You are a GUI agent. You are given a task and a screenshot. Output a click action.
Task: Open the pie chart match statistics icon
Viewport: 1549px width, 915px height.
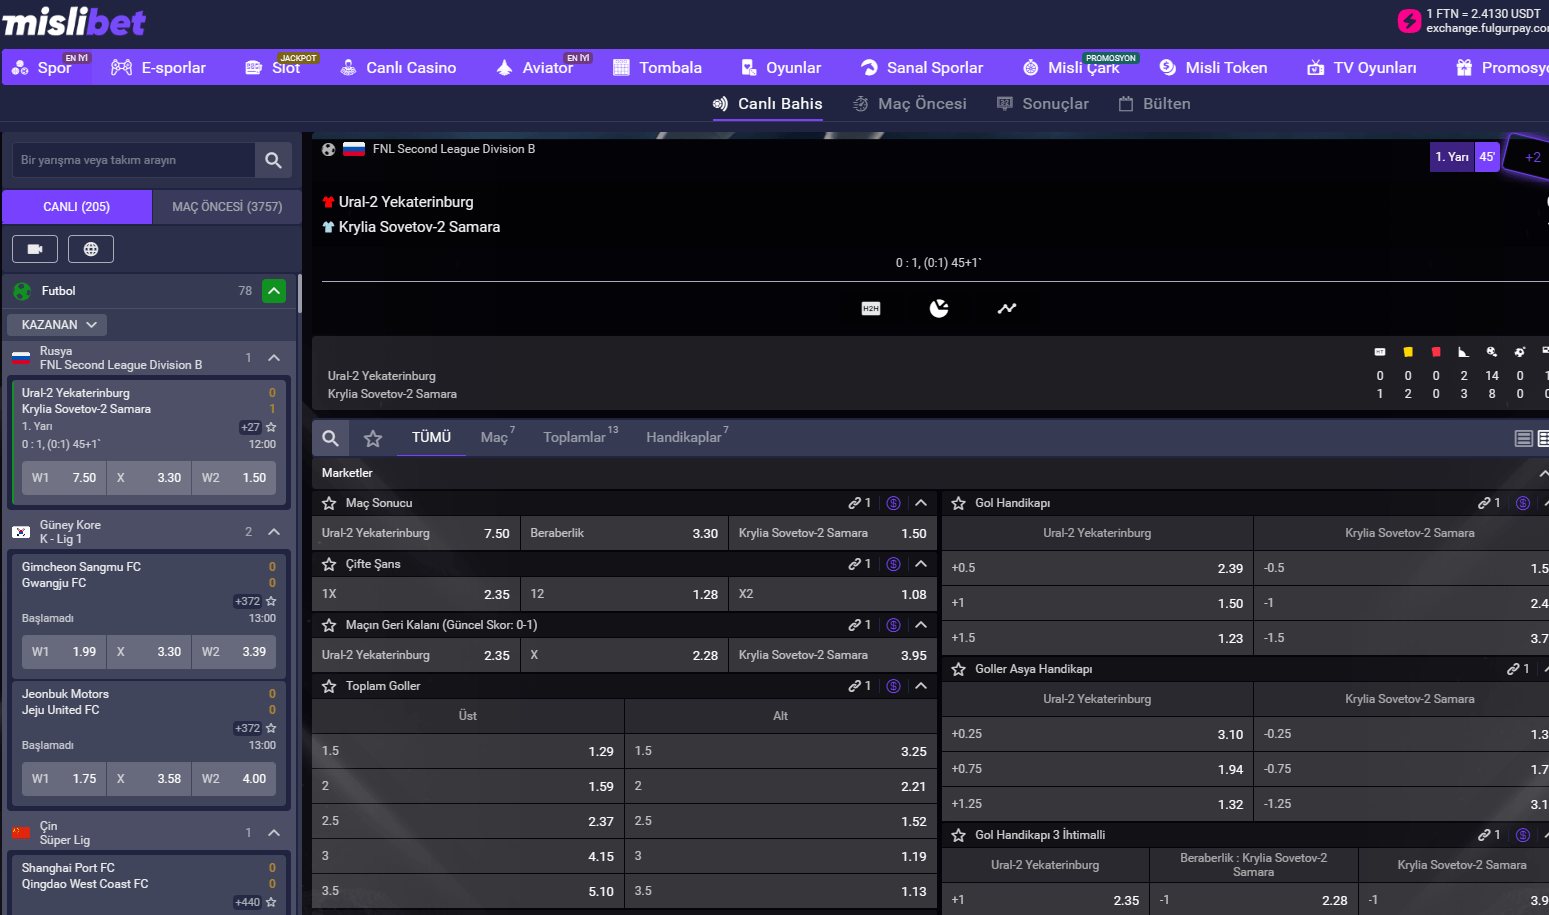click(939, 309)
